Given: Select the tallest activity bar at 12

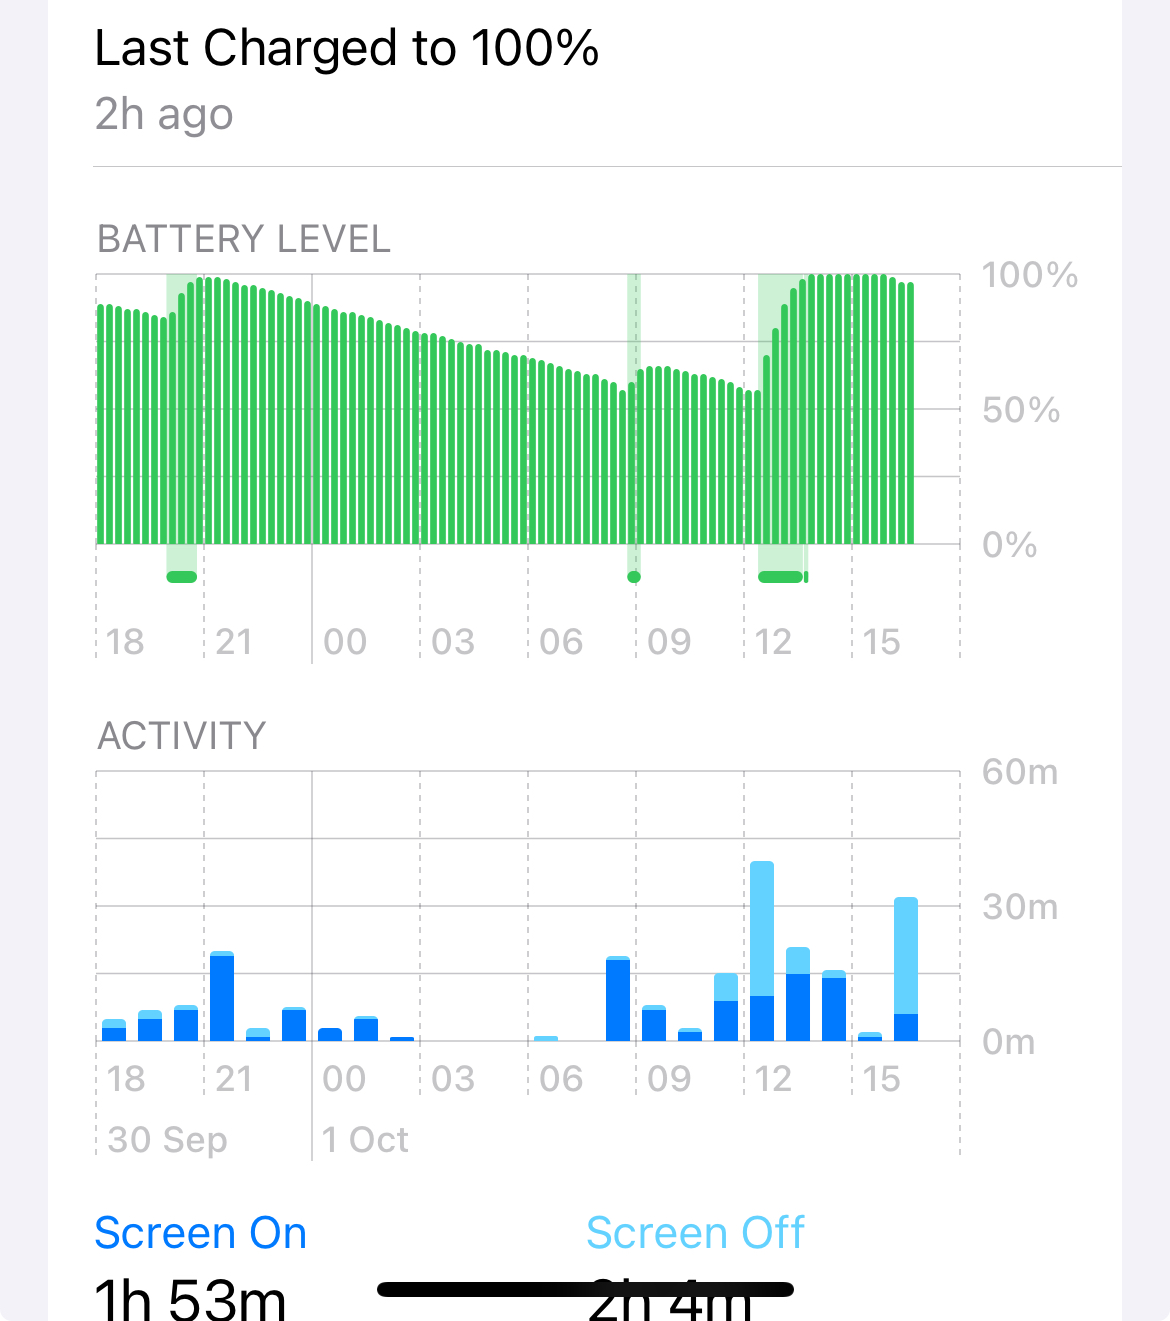Looking at the screenshot, I should click(x=762, y=950).
